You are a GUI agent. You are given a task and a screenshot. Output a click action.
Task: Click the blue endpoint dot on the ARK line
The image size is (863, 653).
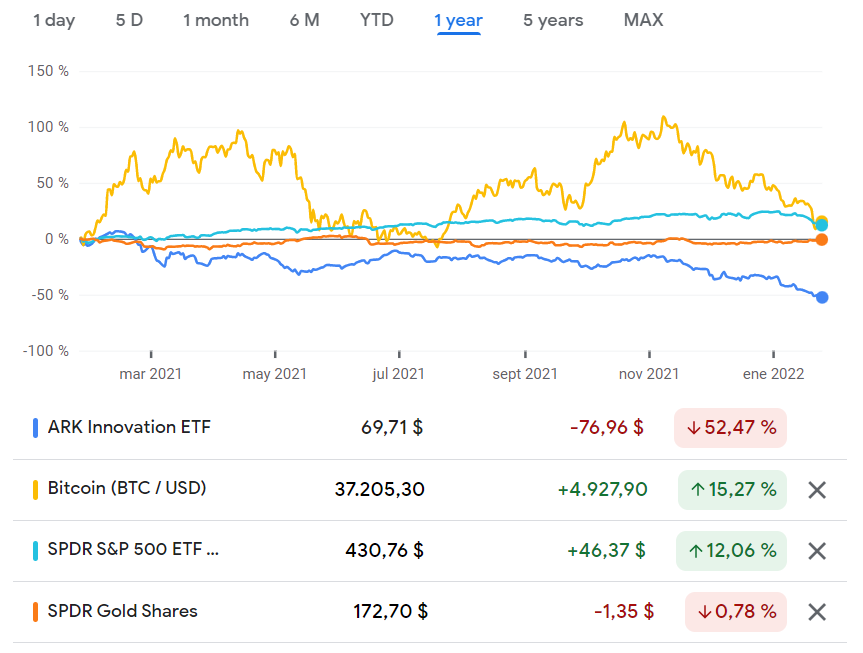coord(822,296)
